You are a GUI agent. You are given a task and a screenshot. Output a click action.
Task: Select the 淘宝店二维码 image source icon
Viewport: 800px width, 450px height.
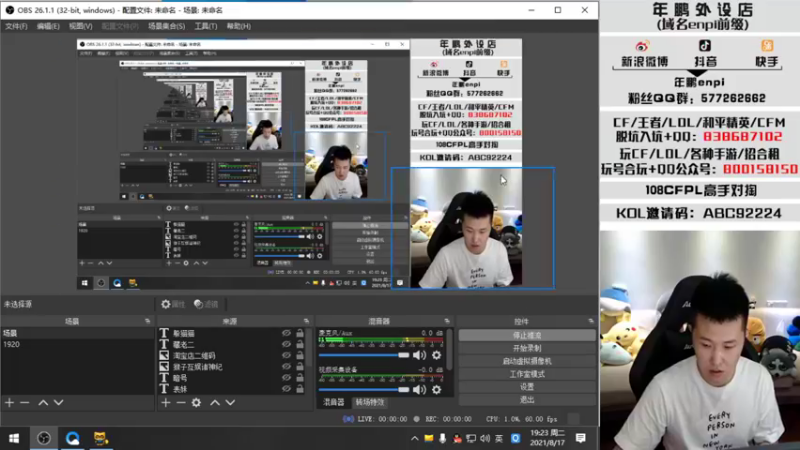(164, 355)
